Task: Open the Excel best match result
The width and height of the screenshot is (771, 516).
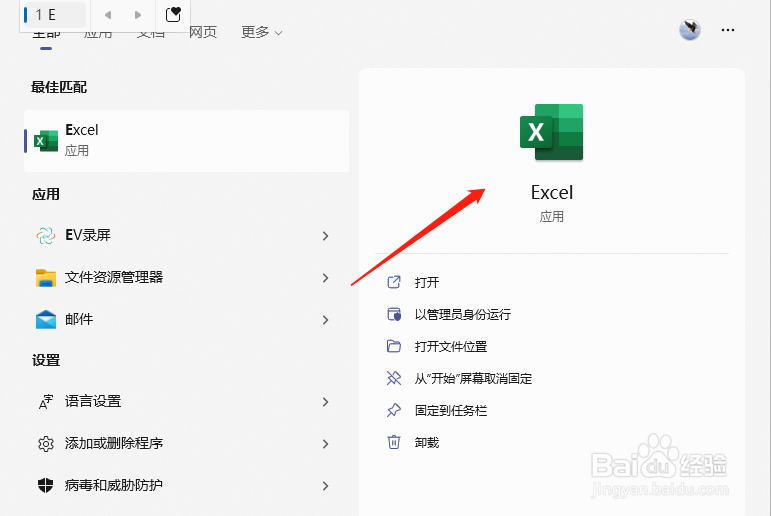Action: tap(186, 141)
